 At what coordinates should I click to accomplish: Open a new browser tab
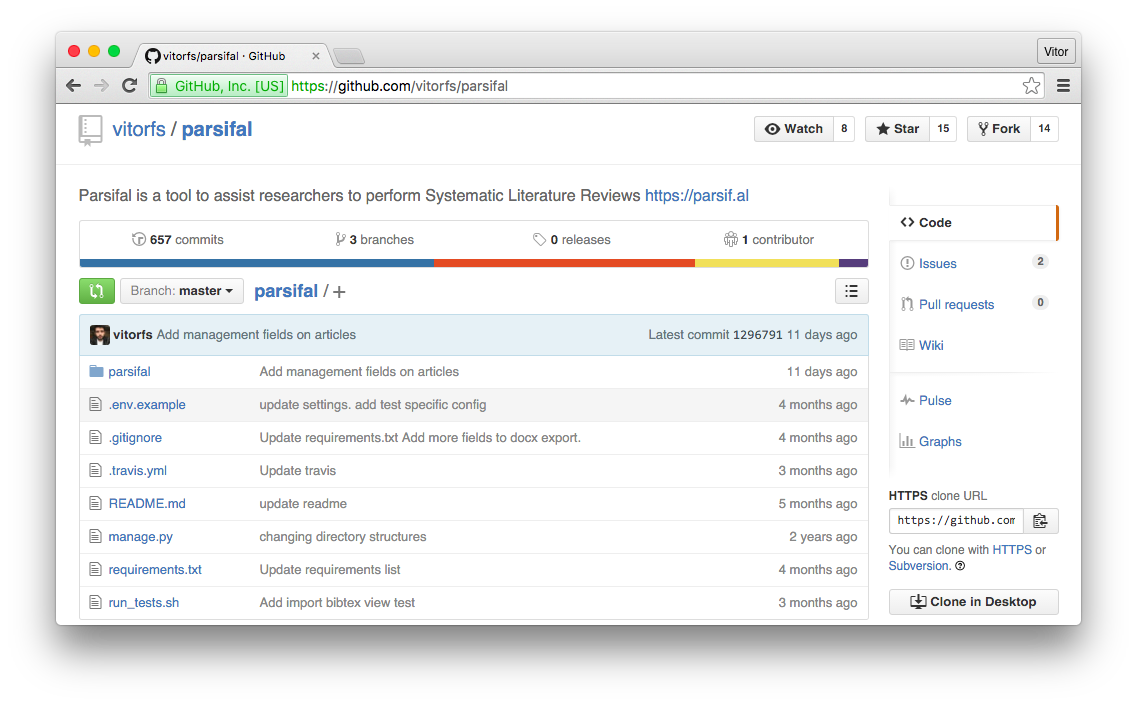click(x=349, y=56)
